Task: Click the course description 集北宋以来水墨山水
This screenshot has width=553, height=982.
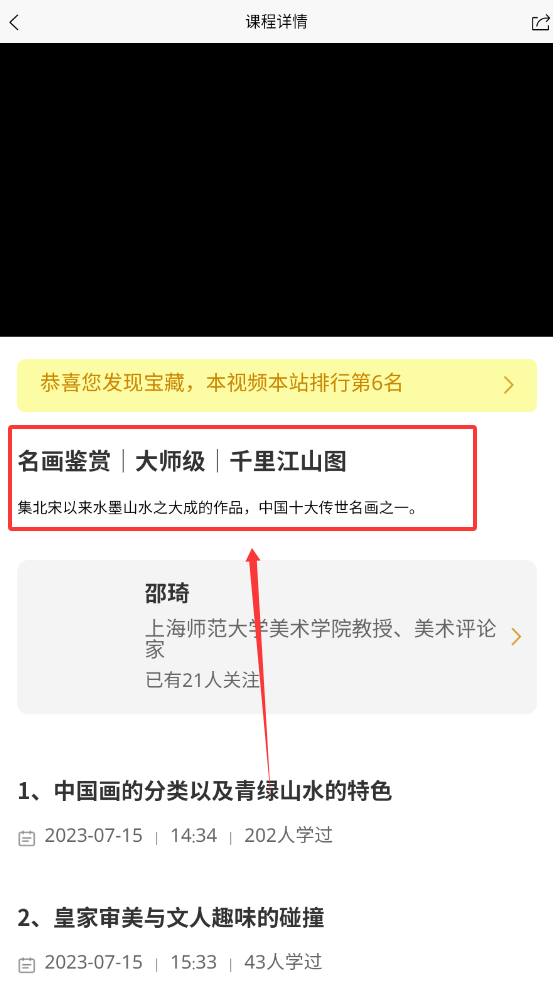Action: pyautogui.click(x=217, y=507)
